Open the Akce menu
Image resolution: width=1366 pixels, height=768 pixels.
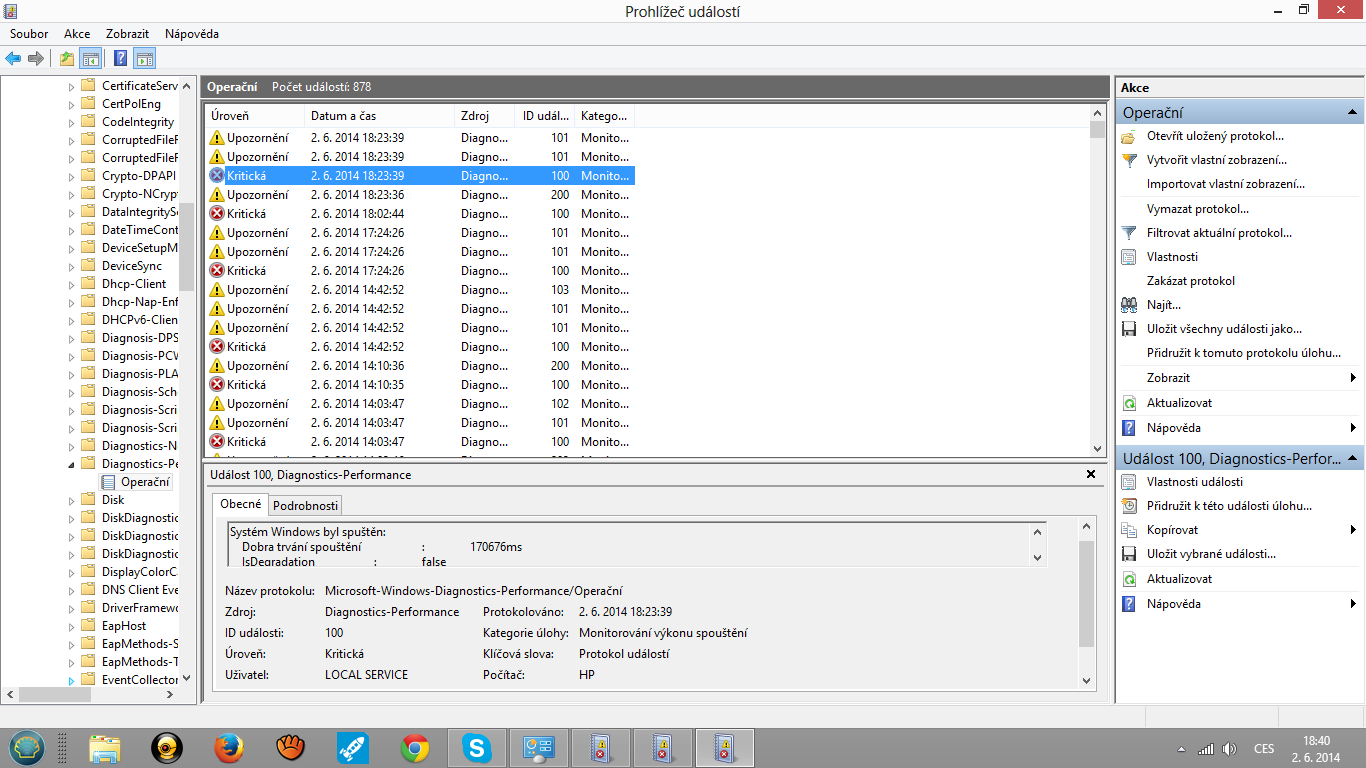pyautogui.click(x=77, y=34)
